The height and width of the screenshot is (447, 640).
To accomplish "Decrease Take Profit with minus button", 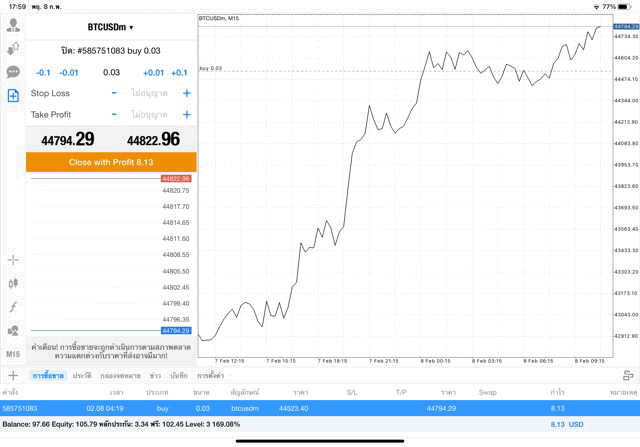I will coord(114,115).
